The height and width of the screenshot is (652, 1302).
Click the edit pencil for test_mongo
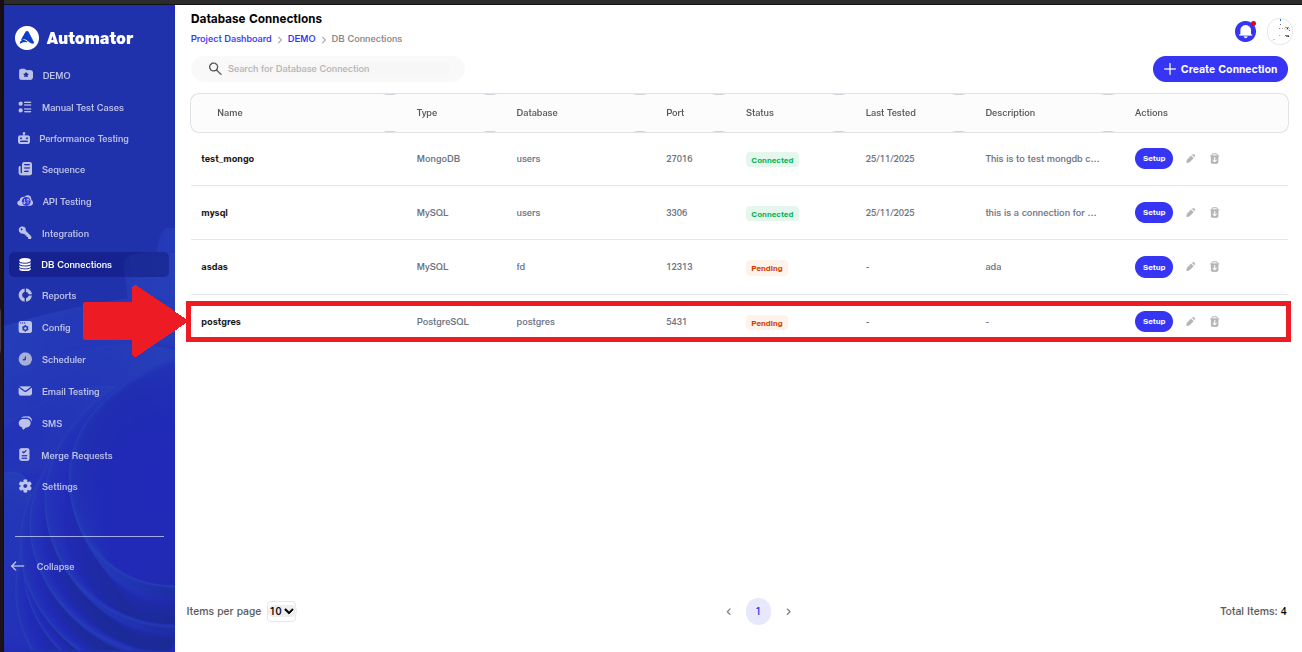pyautogui.click(x=1190, y=159)
